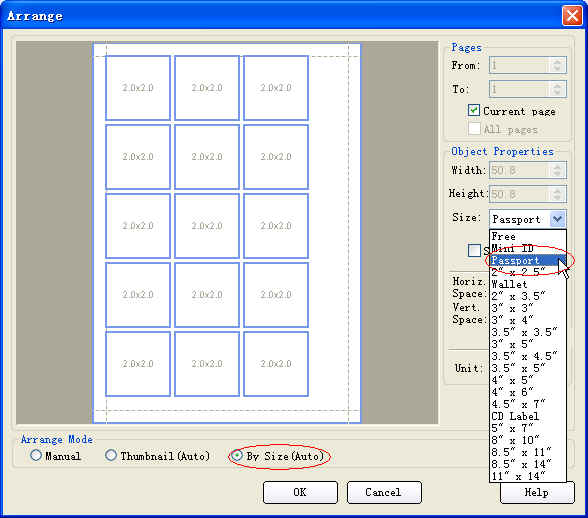This screenshot has width=588, height=518.
Task: Click the OK button
Action: 300,492
